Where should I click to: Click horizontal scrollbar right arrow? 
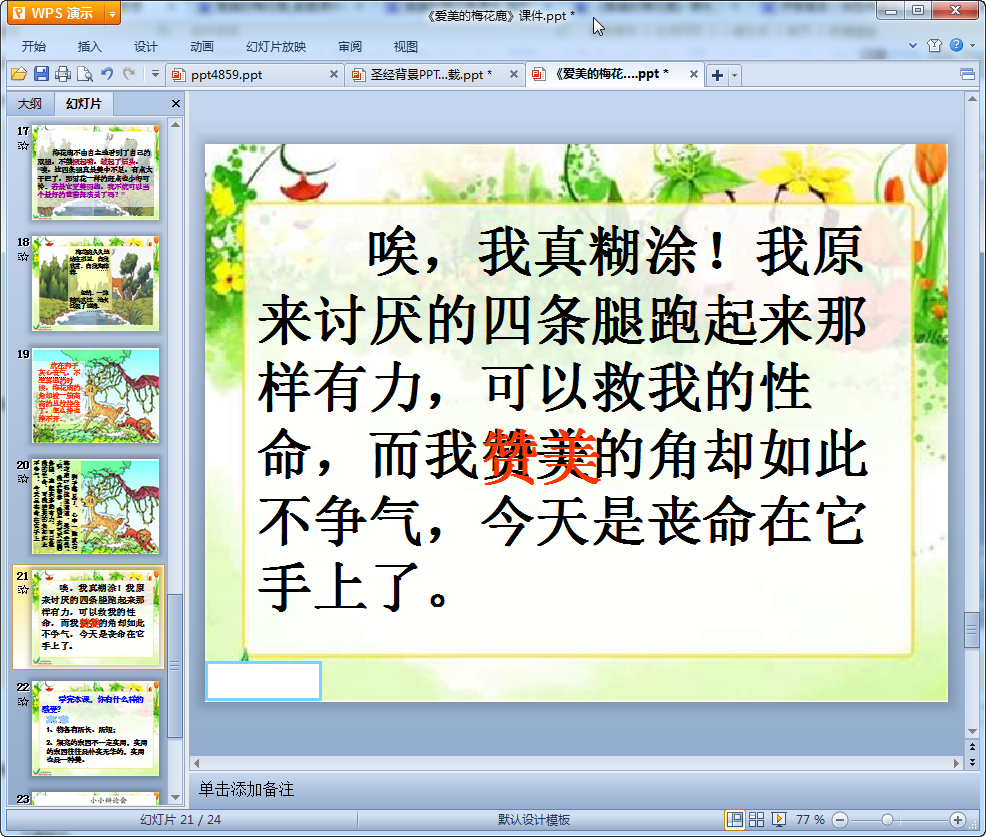coord(956,763)
